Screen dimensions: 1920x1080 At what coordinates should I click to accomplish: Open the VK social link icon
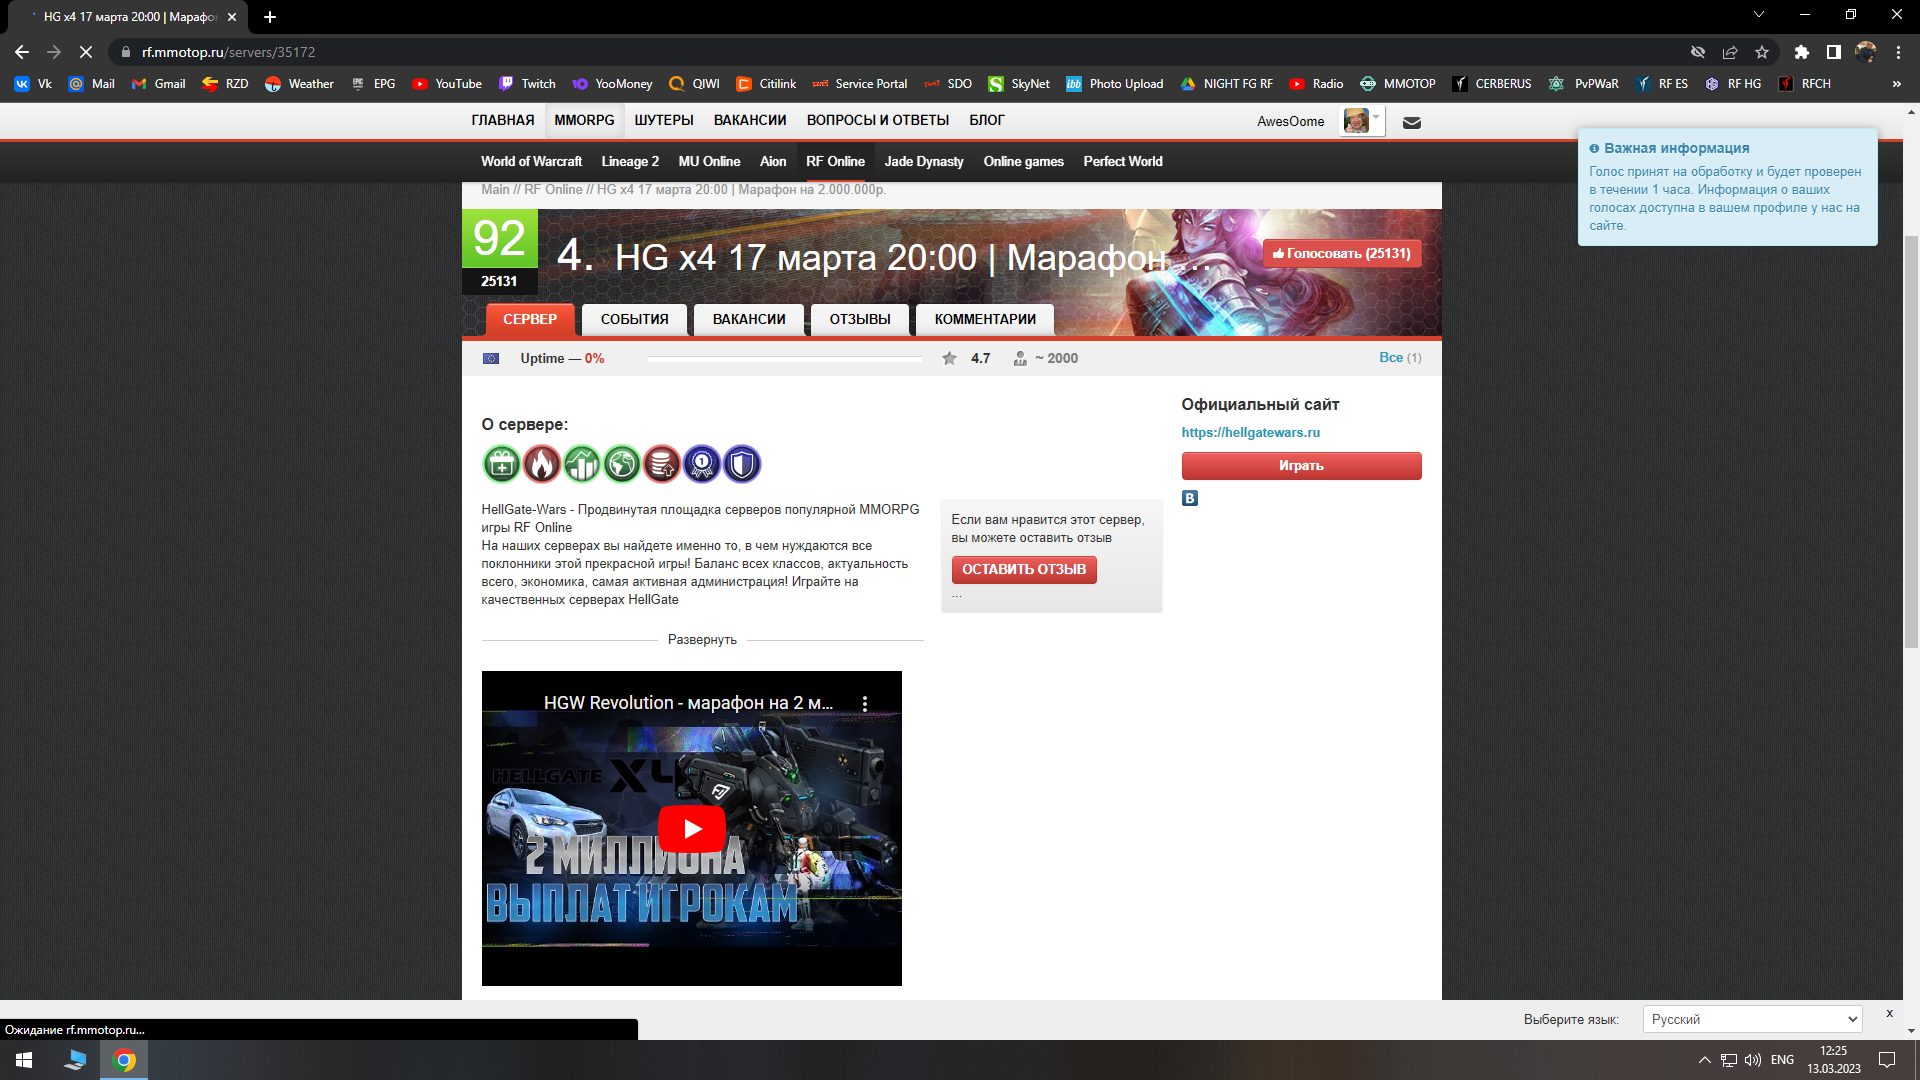click(x=1190, y=498)
